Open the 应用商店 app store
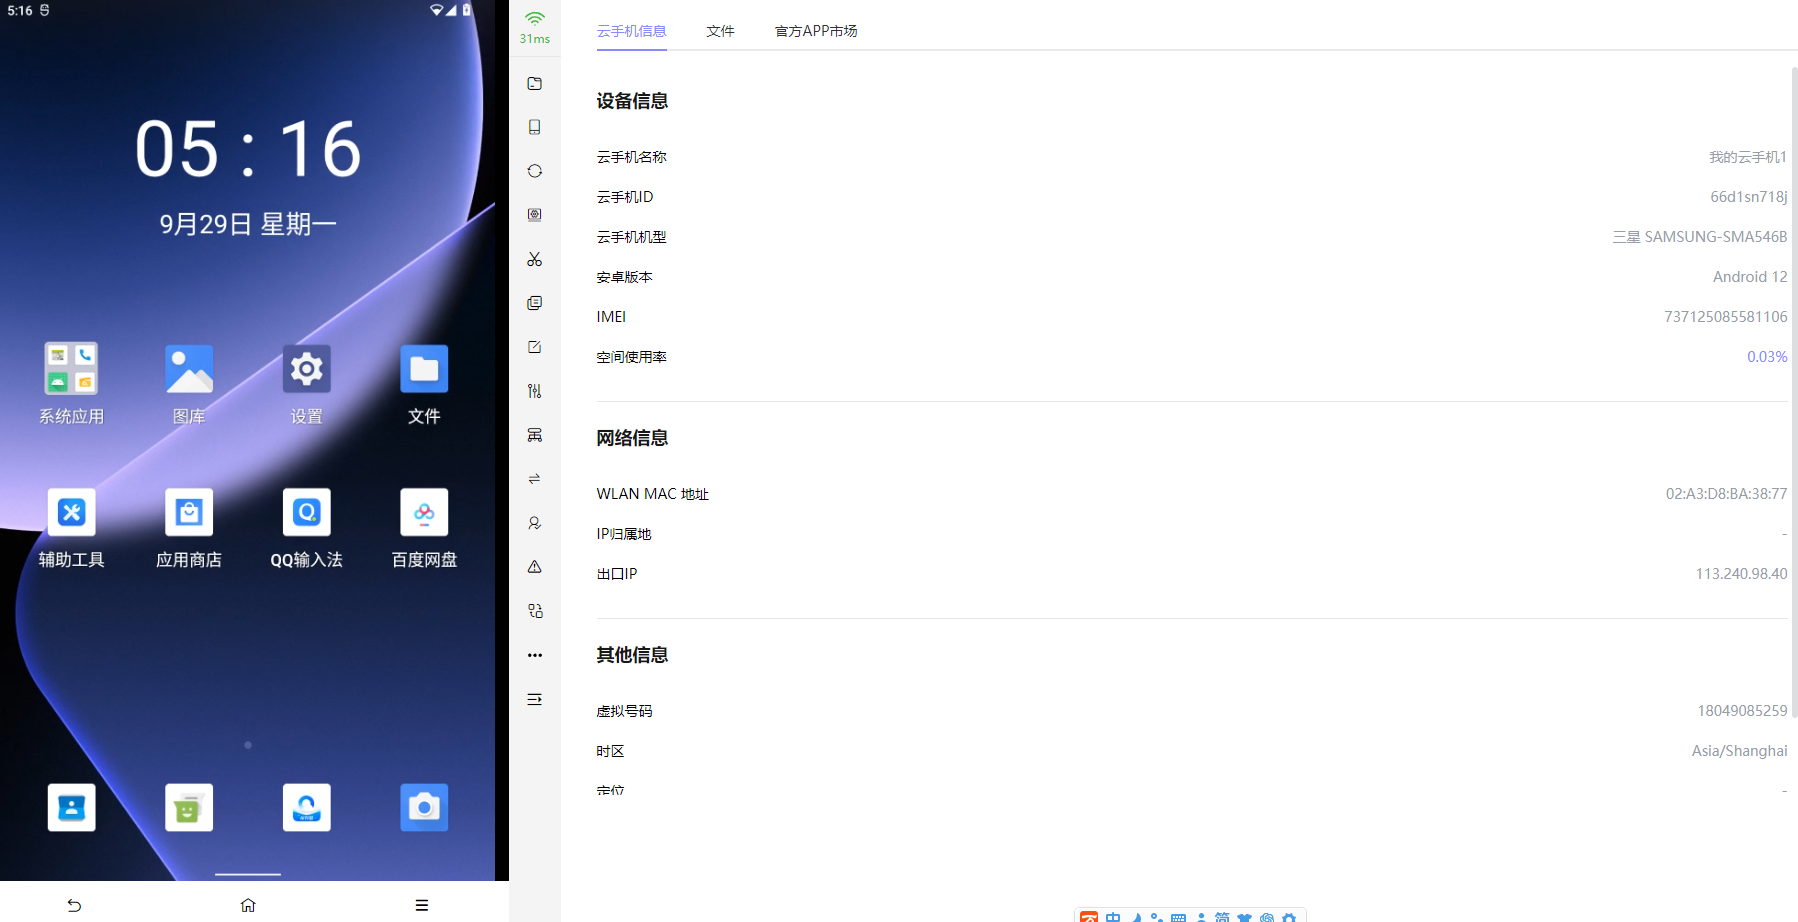 click(x=189, y=513)
